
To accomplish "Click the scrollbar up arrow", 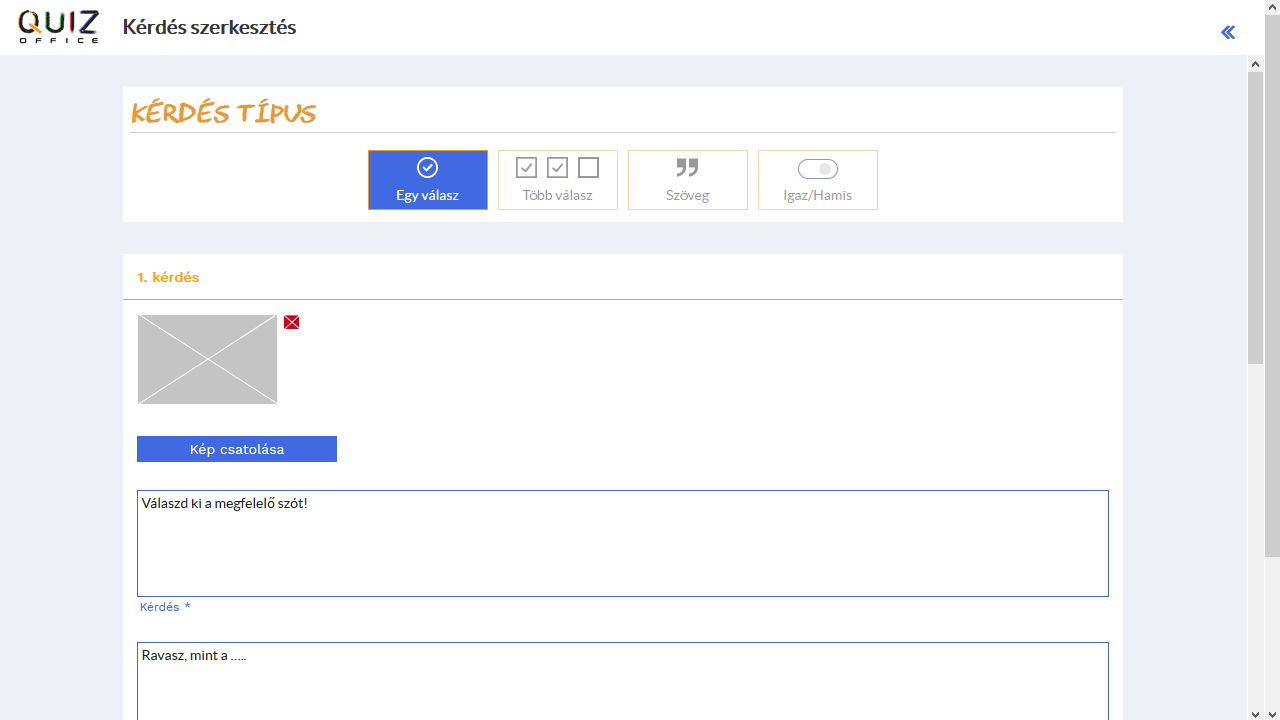I will tap(1256, 64).
